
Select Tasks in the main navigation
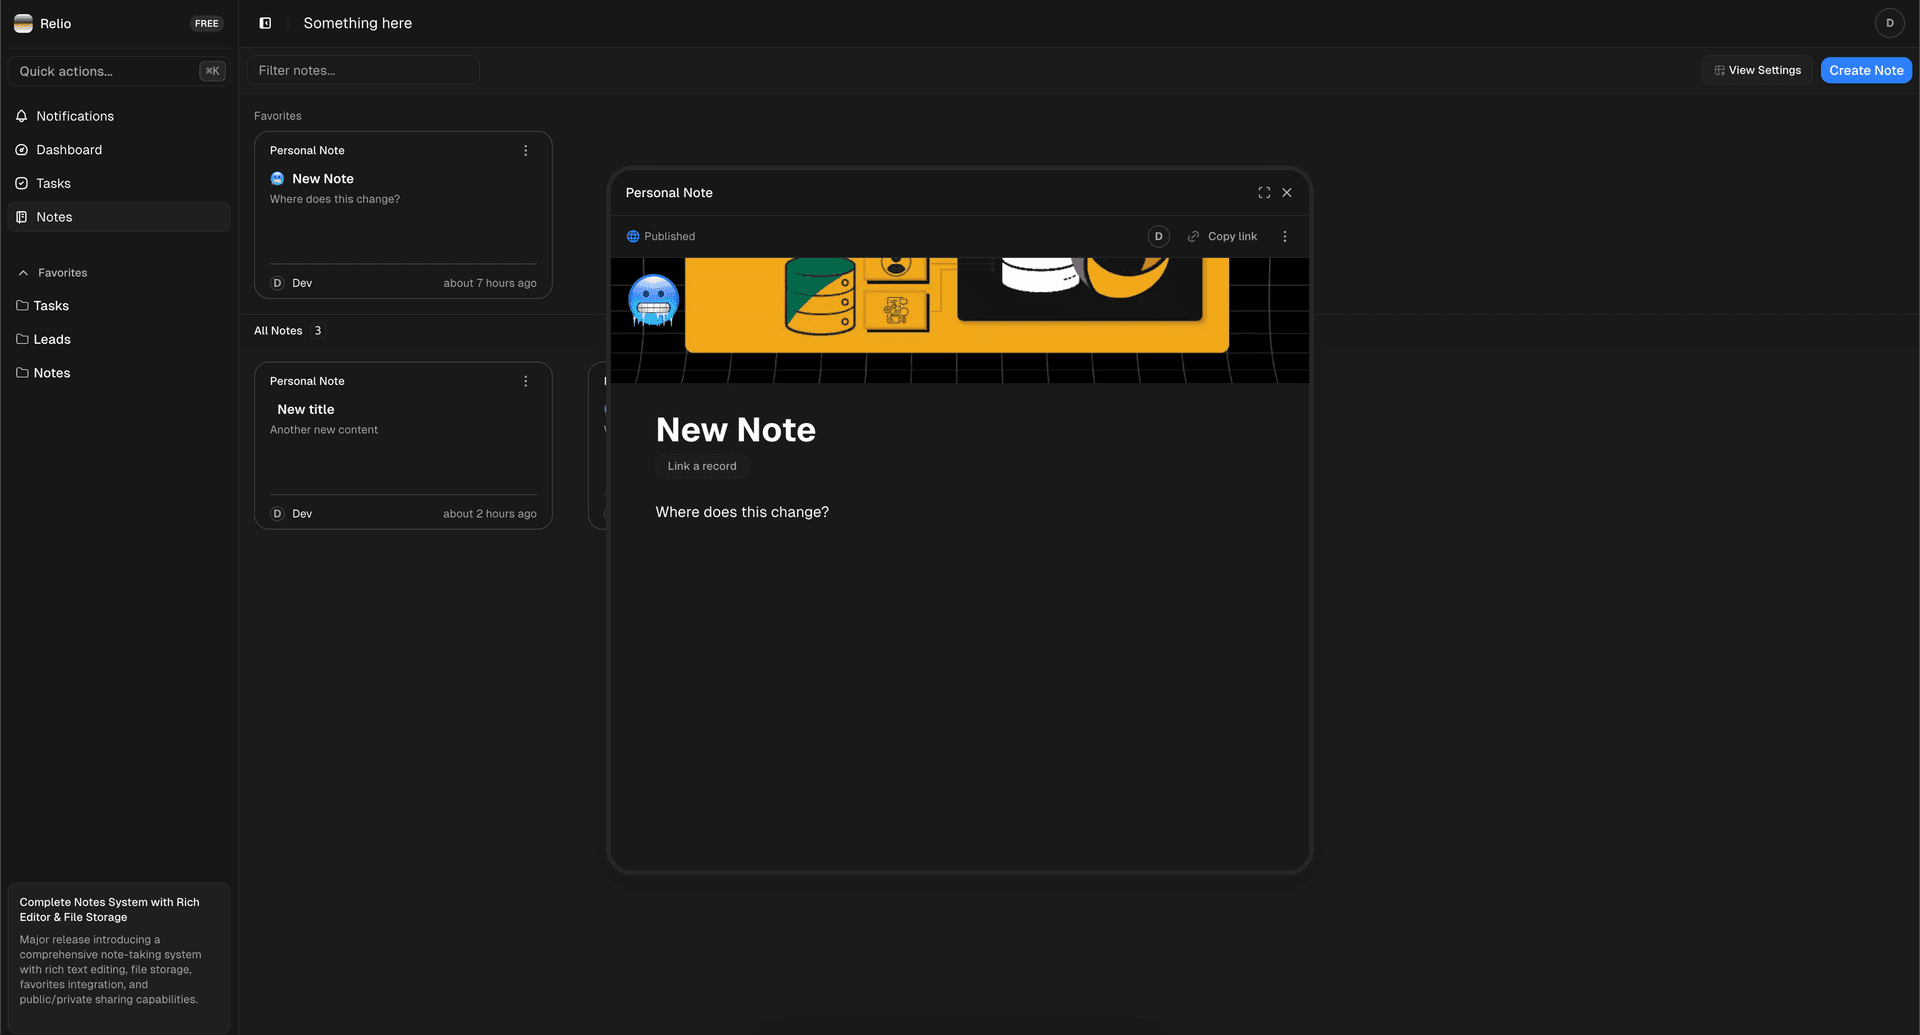click(x=53, y=184)
